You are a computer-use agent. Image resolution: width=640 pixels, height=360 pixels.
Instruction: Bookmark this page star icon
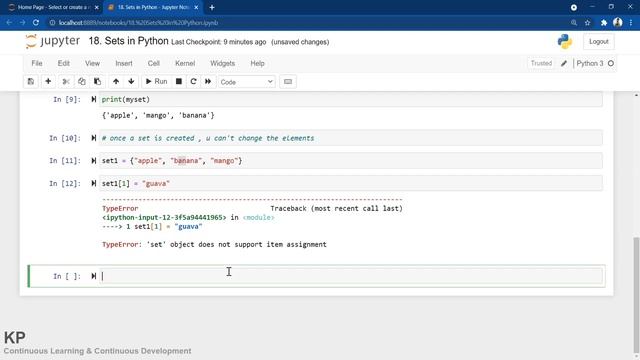click(x=587, y=23)
